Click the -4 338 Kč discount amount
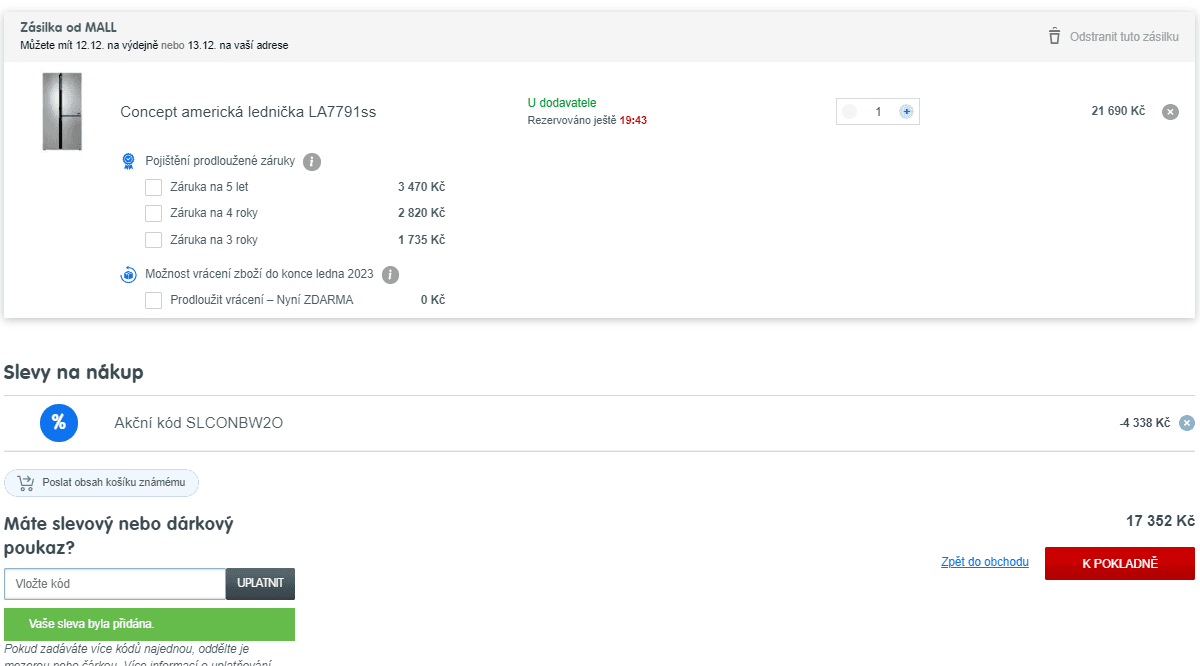Image resolution: width=1200 pixels, height=666 pixels. [1145, 423]
